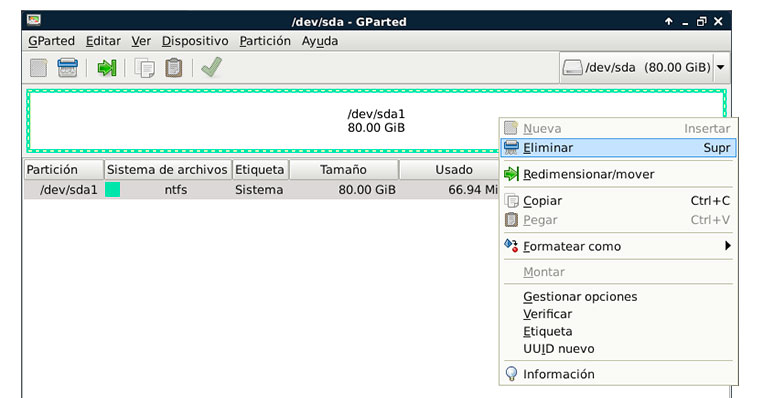
Task: Choose Verificar in the context menu
Action: tap(618, 314)
